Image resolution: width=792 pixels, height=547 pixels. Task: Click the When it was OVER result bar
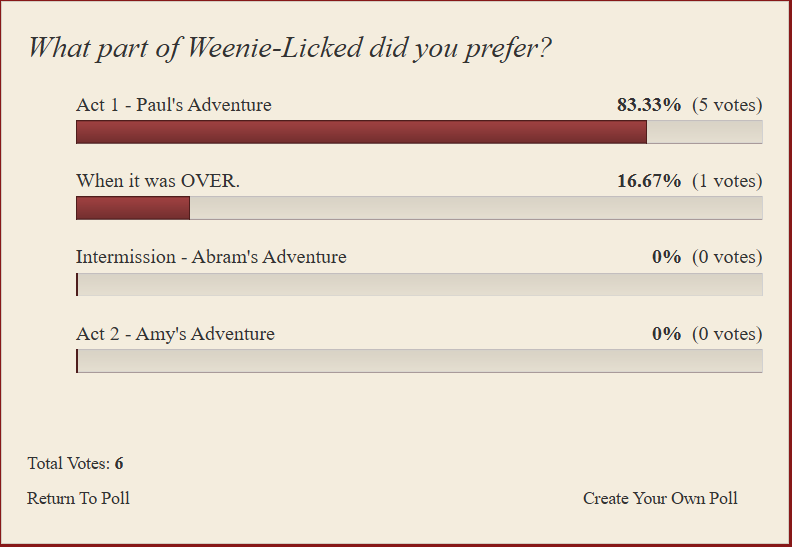point(133,208)
